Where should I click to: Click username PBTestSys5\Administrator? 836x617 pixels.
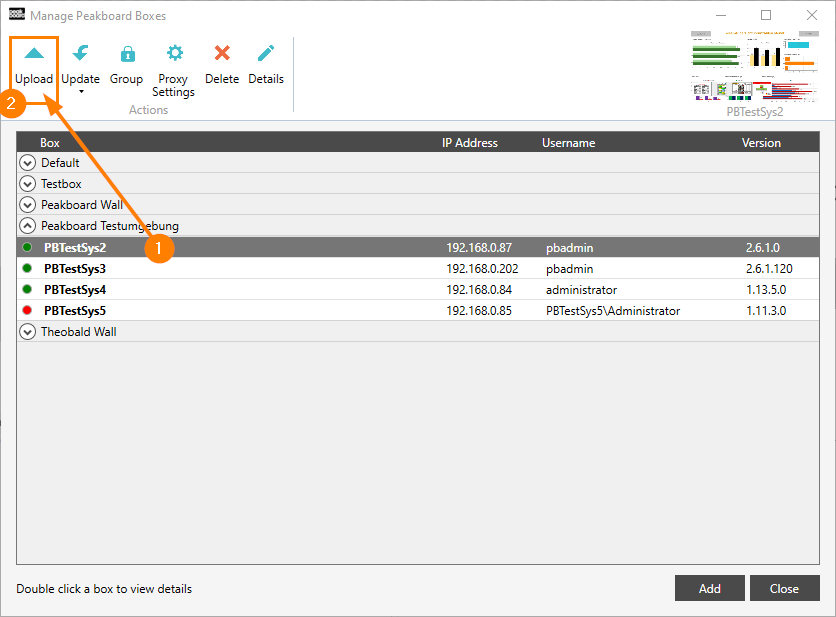point(613,311)
